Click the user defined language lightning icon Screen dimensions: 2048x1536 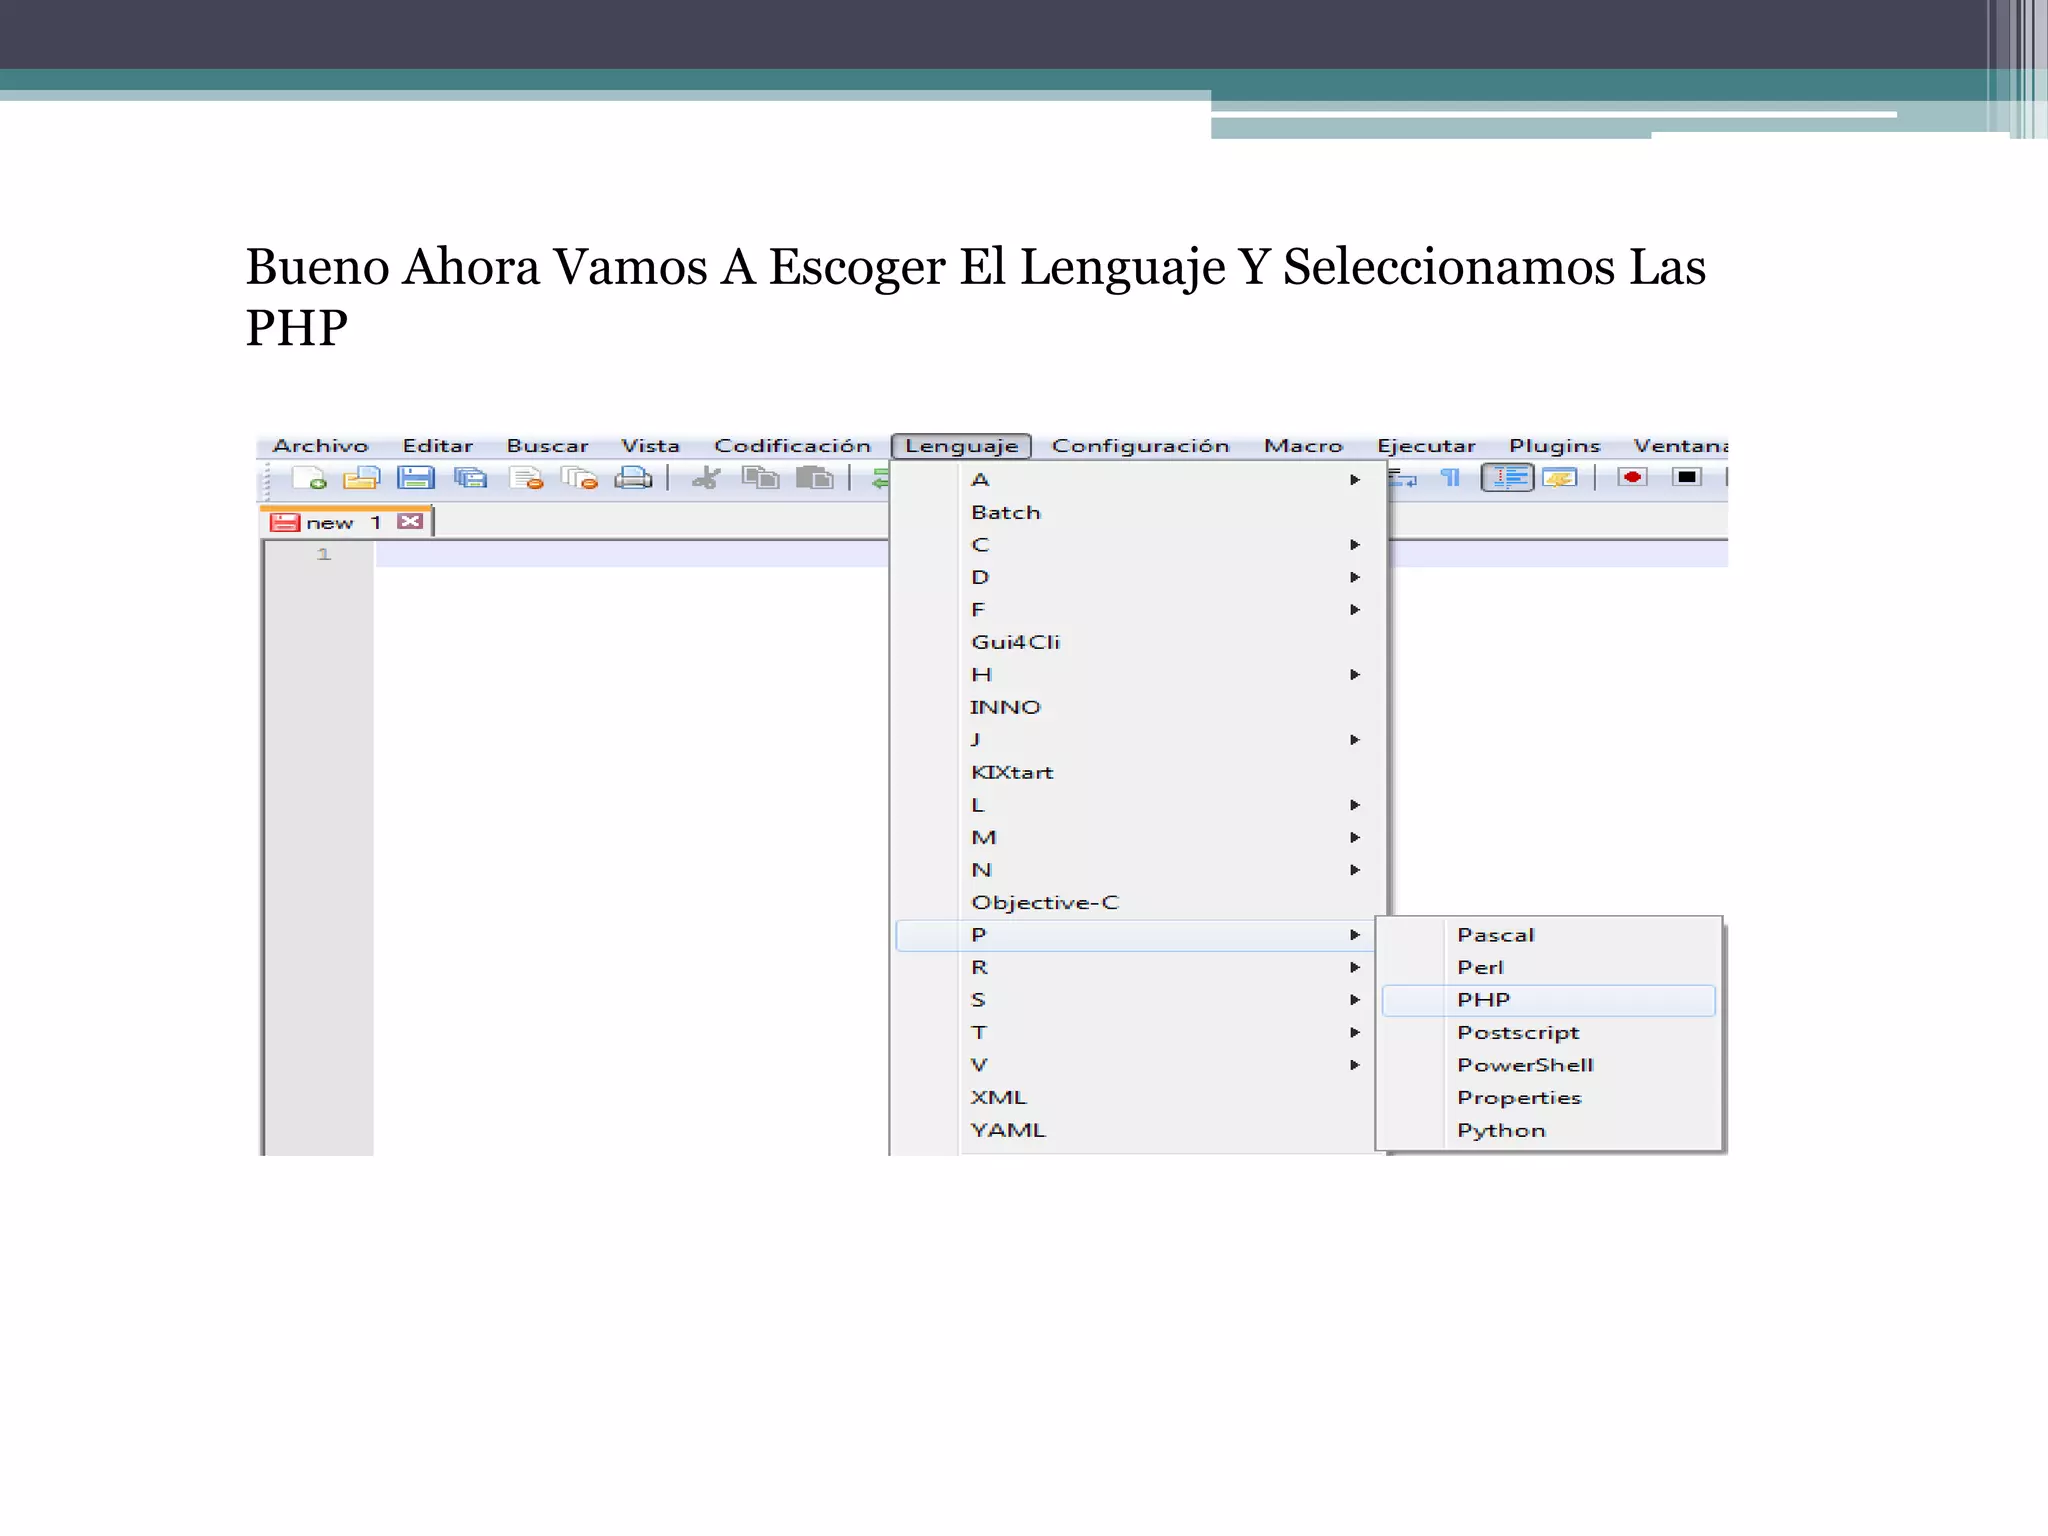[x=1559, y=478]
